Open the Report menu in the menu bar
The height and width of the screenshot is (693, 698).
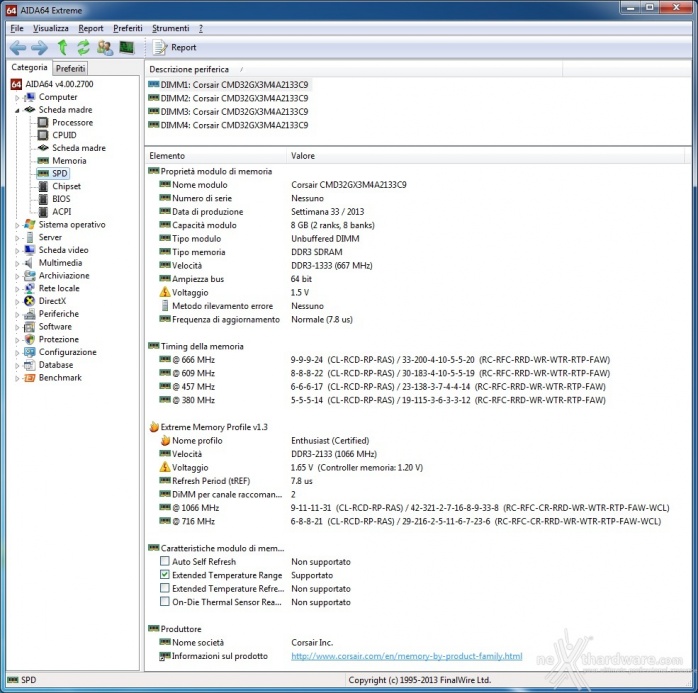tap(91, 28)
